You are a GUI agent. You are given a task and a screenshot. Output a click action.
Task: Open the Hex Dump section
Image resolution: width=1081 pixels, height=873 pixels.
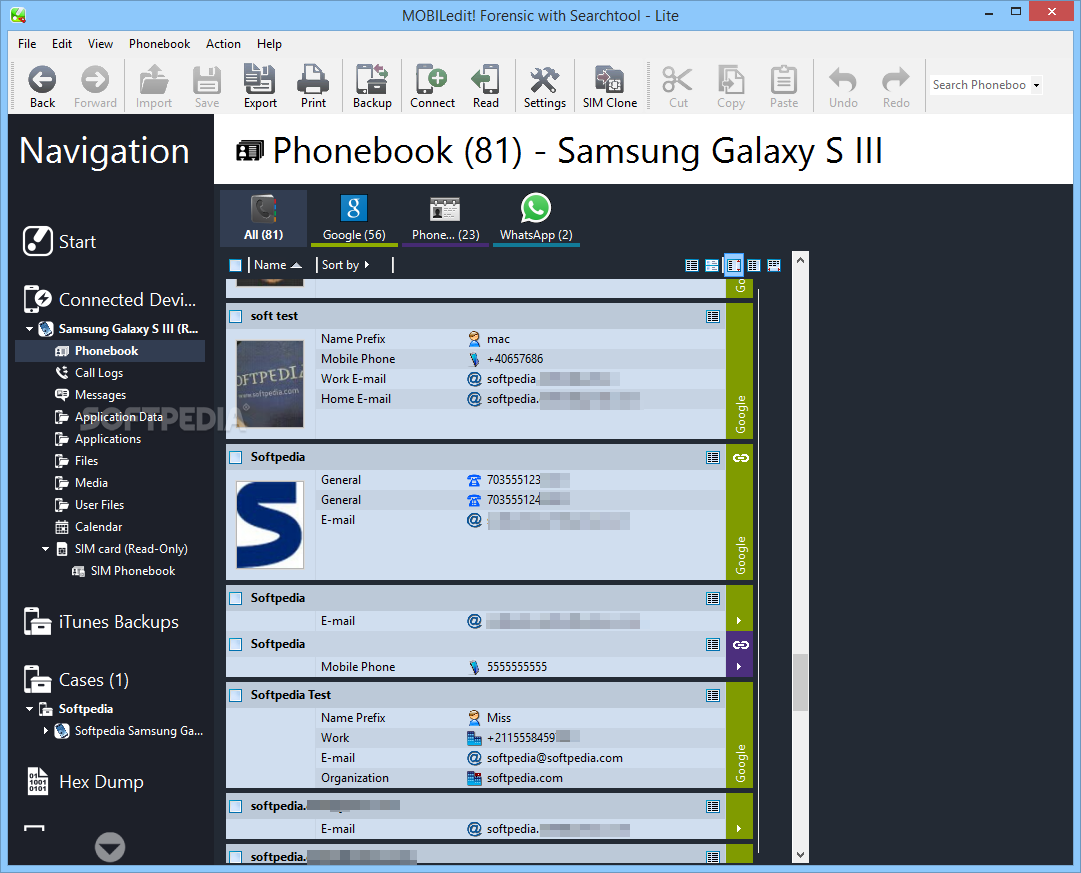tap(85, 781)
